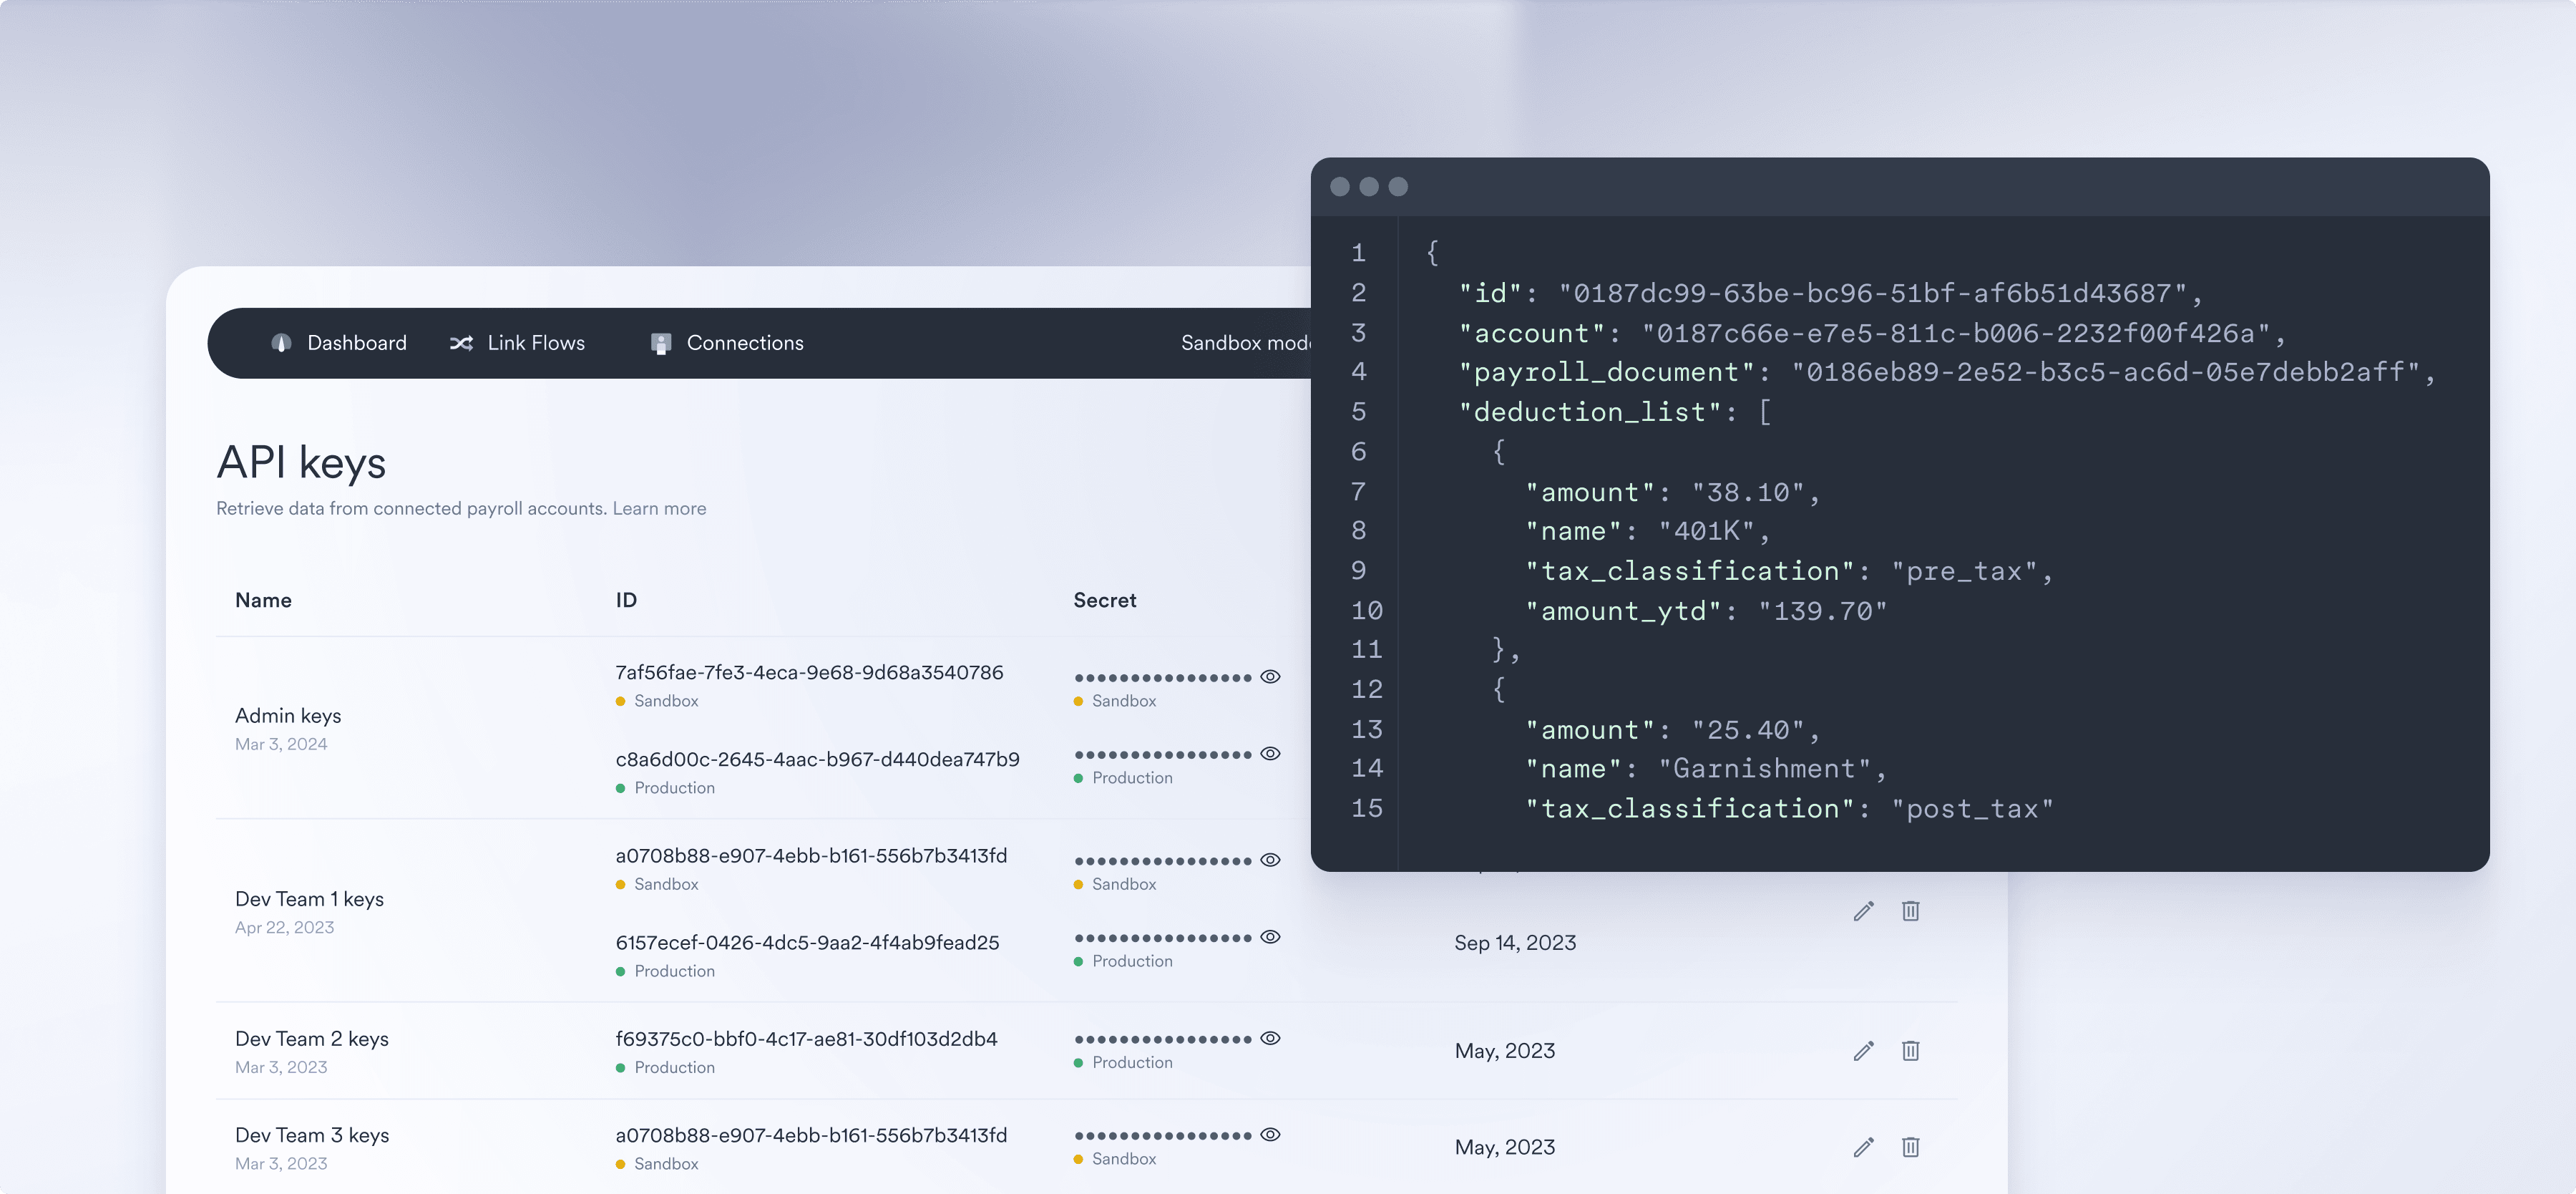
Task: Click the May, 2023 date for Dev Team 2
Action: (x=1505, y=1051)
